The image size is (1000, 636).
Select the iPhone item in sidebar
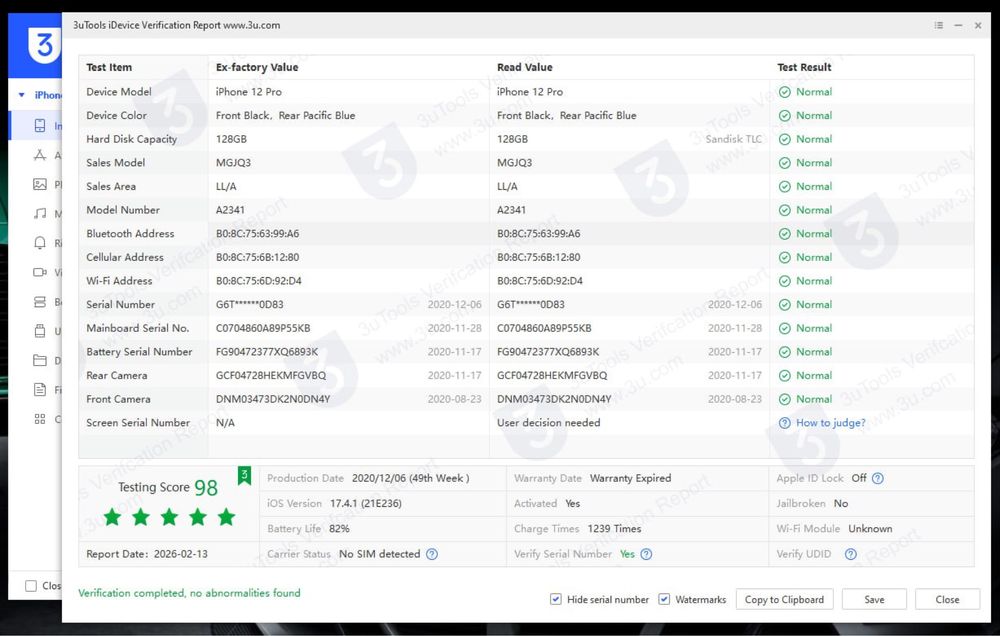48,95
